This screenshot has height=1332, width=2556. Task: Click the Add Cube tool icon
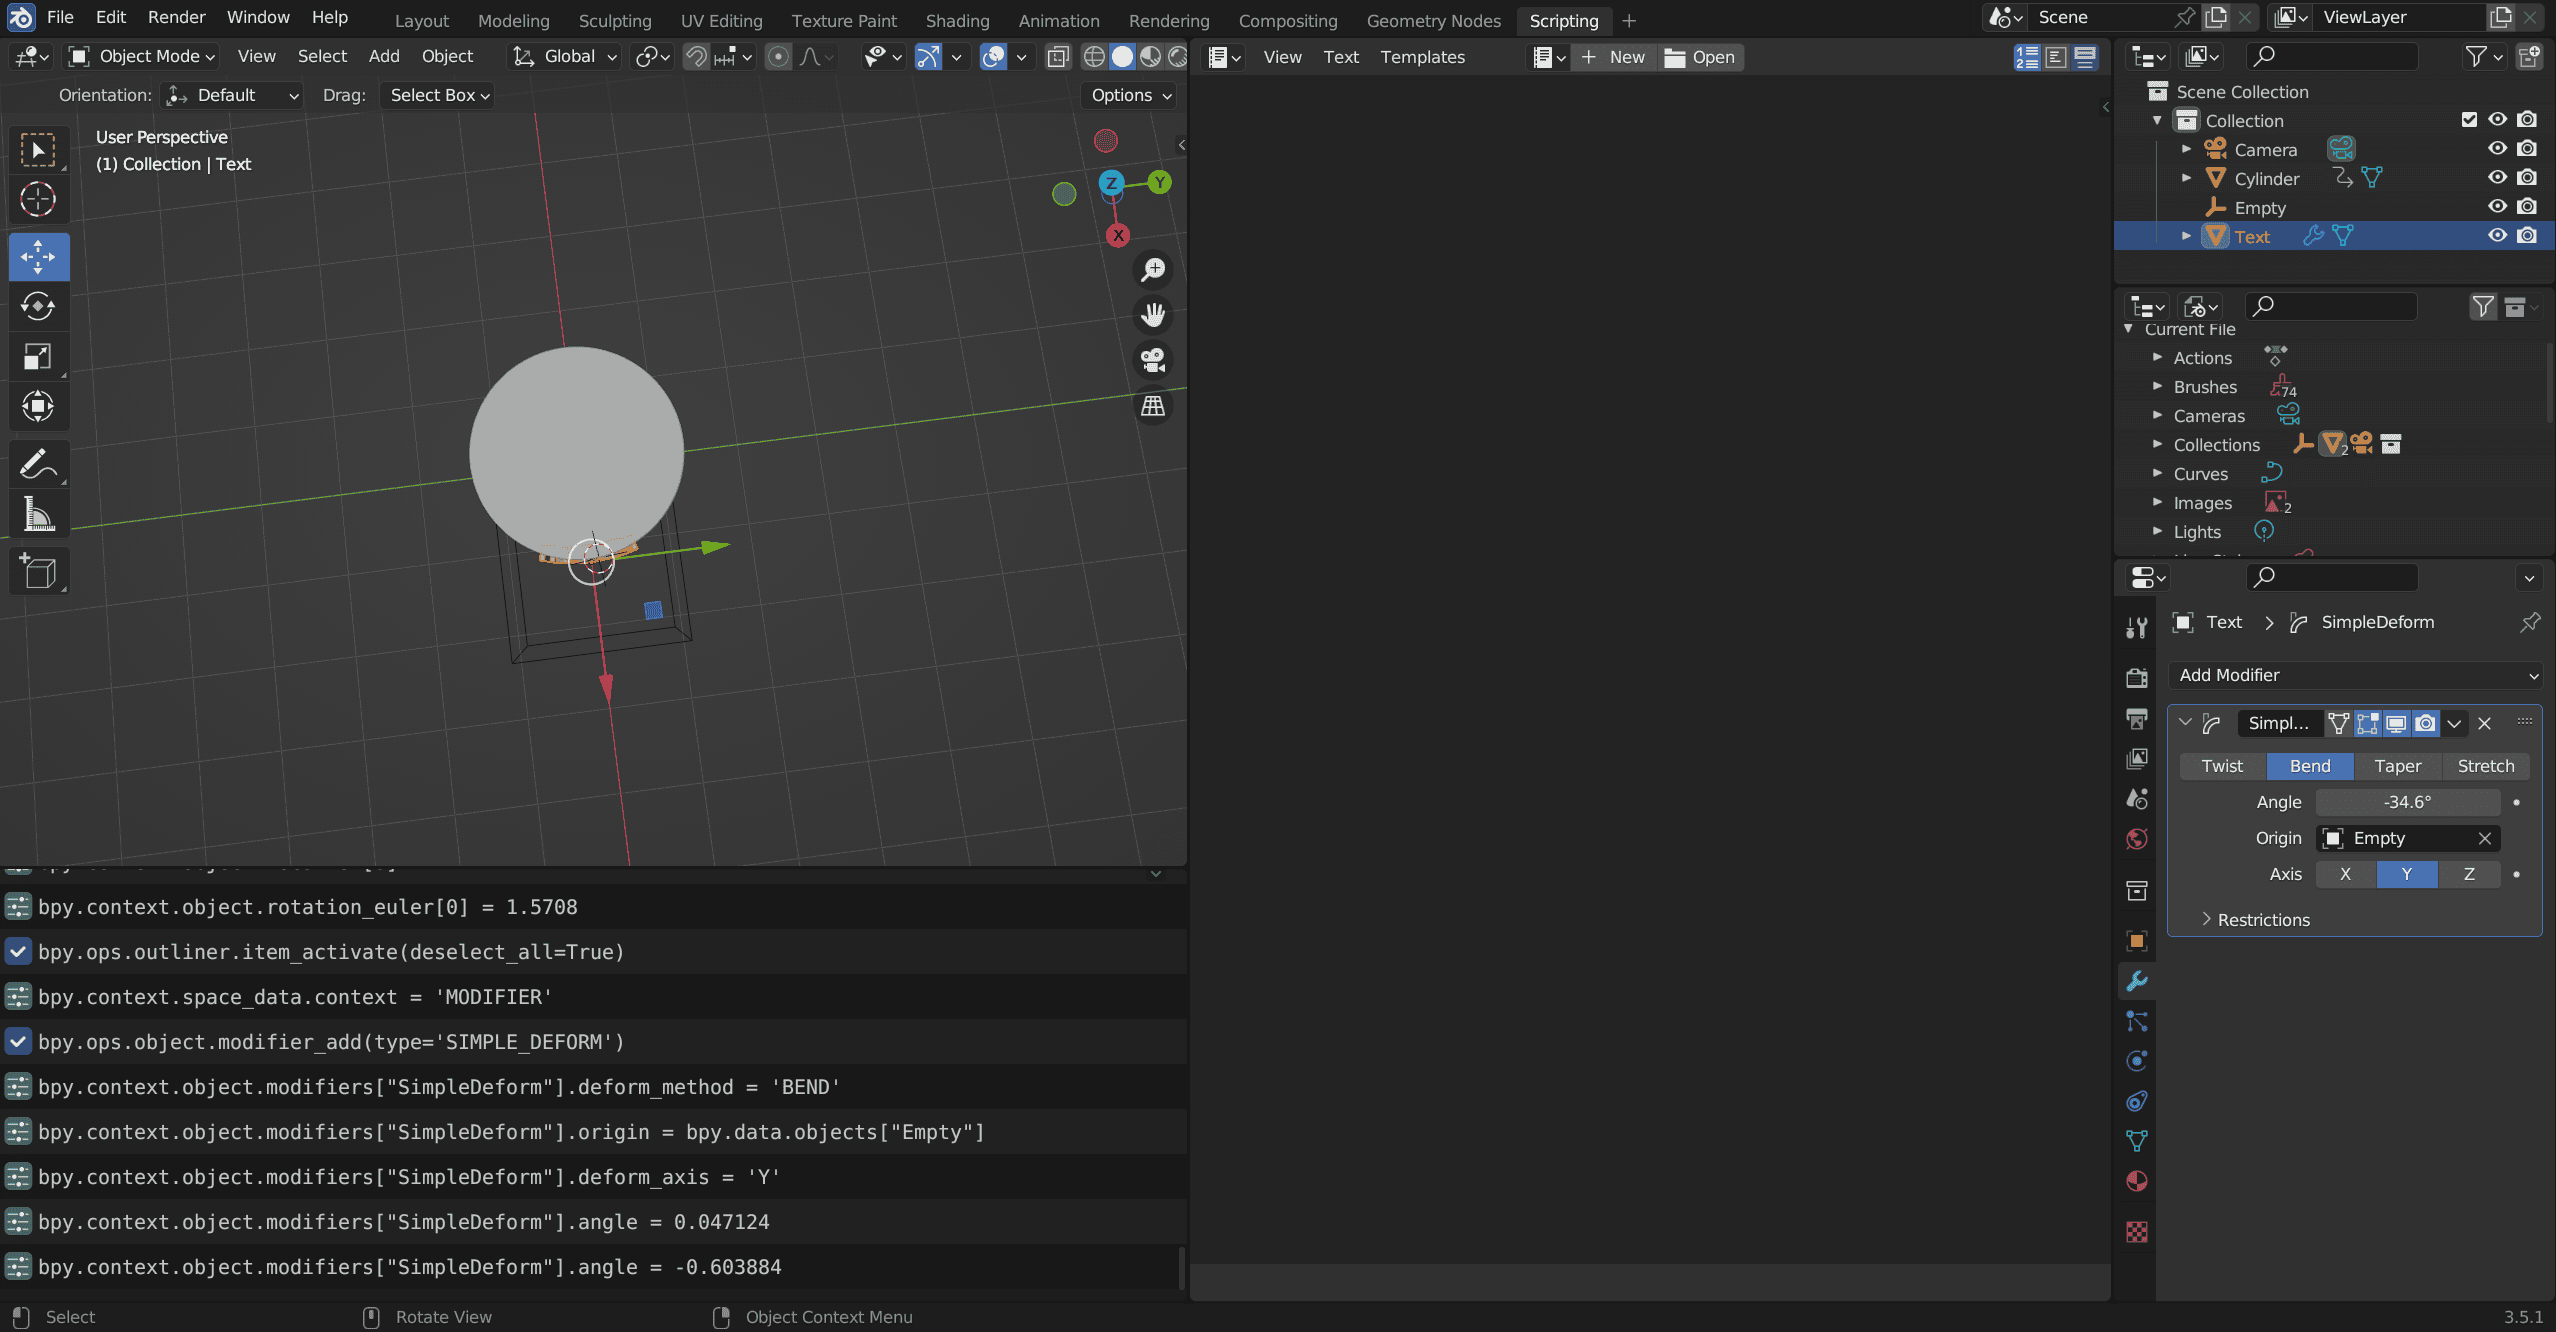(x=38, y=572)
